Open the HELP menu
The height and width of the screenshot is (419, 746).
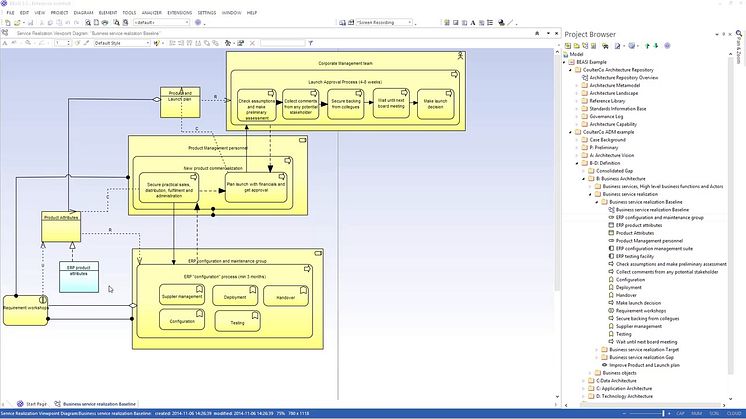click(x=252, y=13)
